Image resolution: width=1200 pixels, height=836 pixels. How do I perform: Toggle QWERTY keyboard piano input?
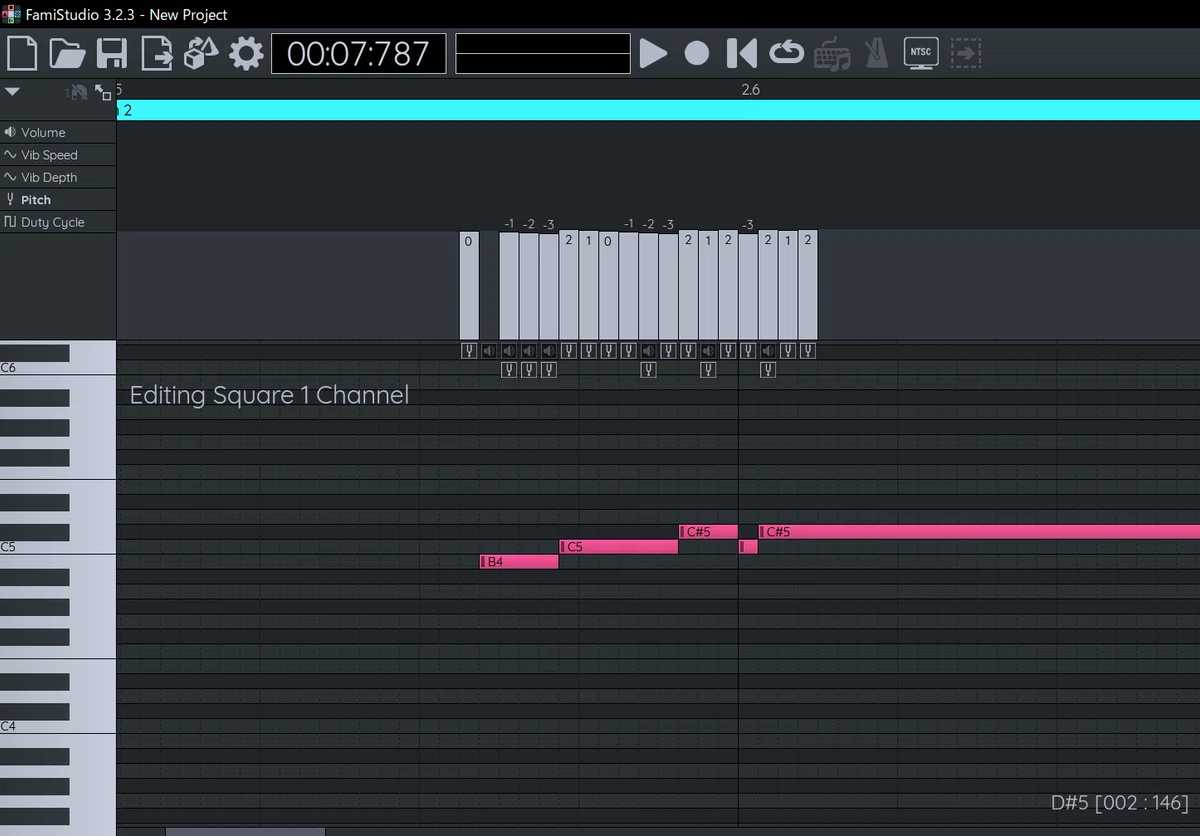(832, 53)
